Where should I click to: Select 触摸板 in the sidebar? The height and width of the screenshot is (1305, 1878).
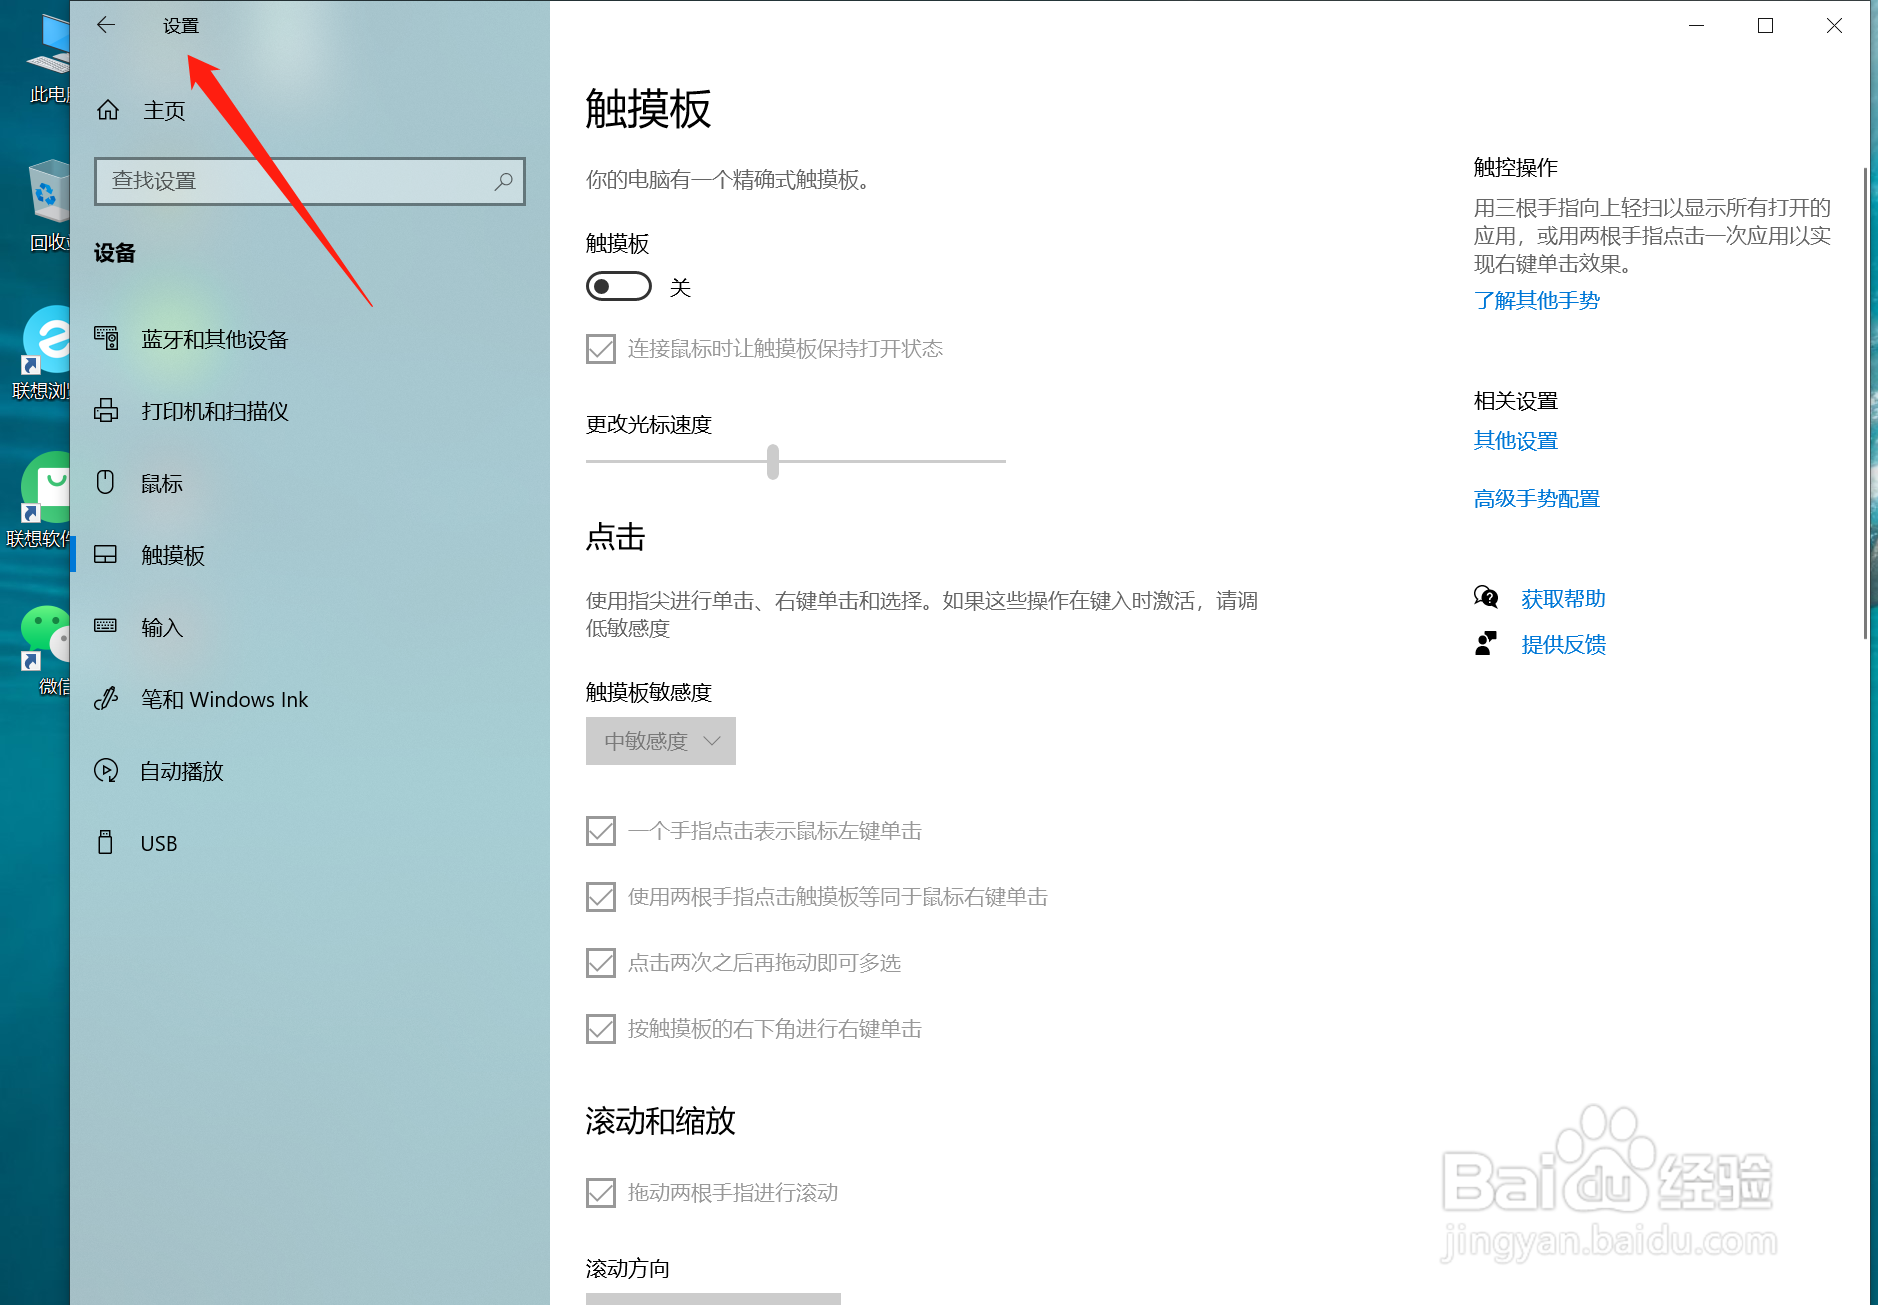[173, 555]
